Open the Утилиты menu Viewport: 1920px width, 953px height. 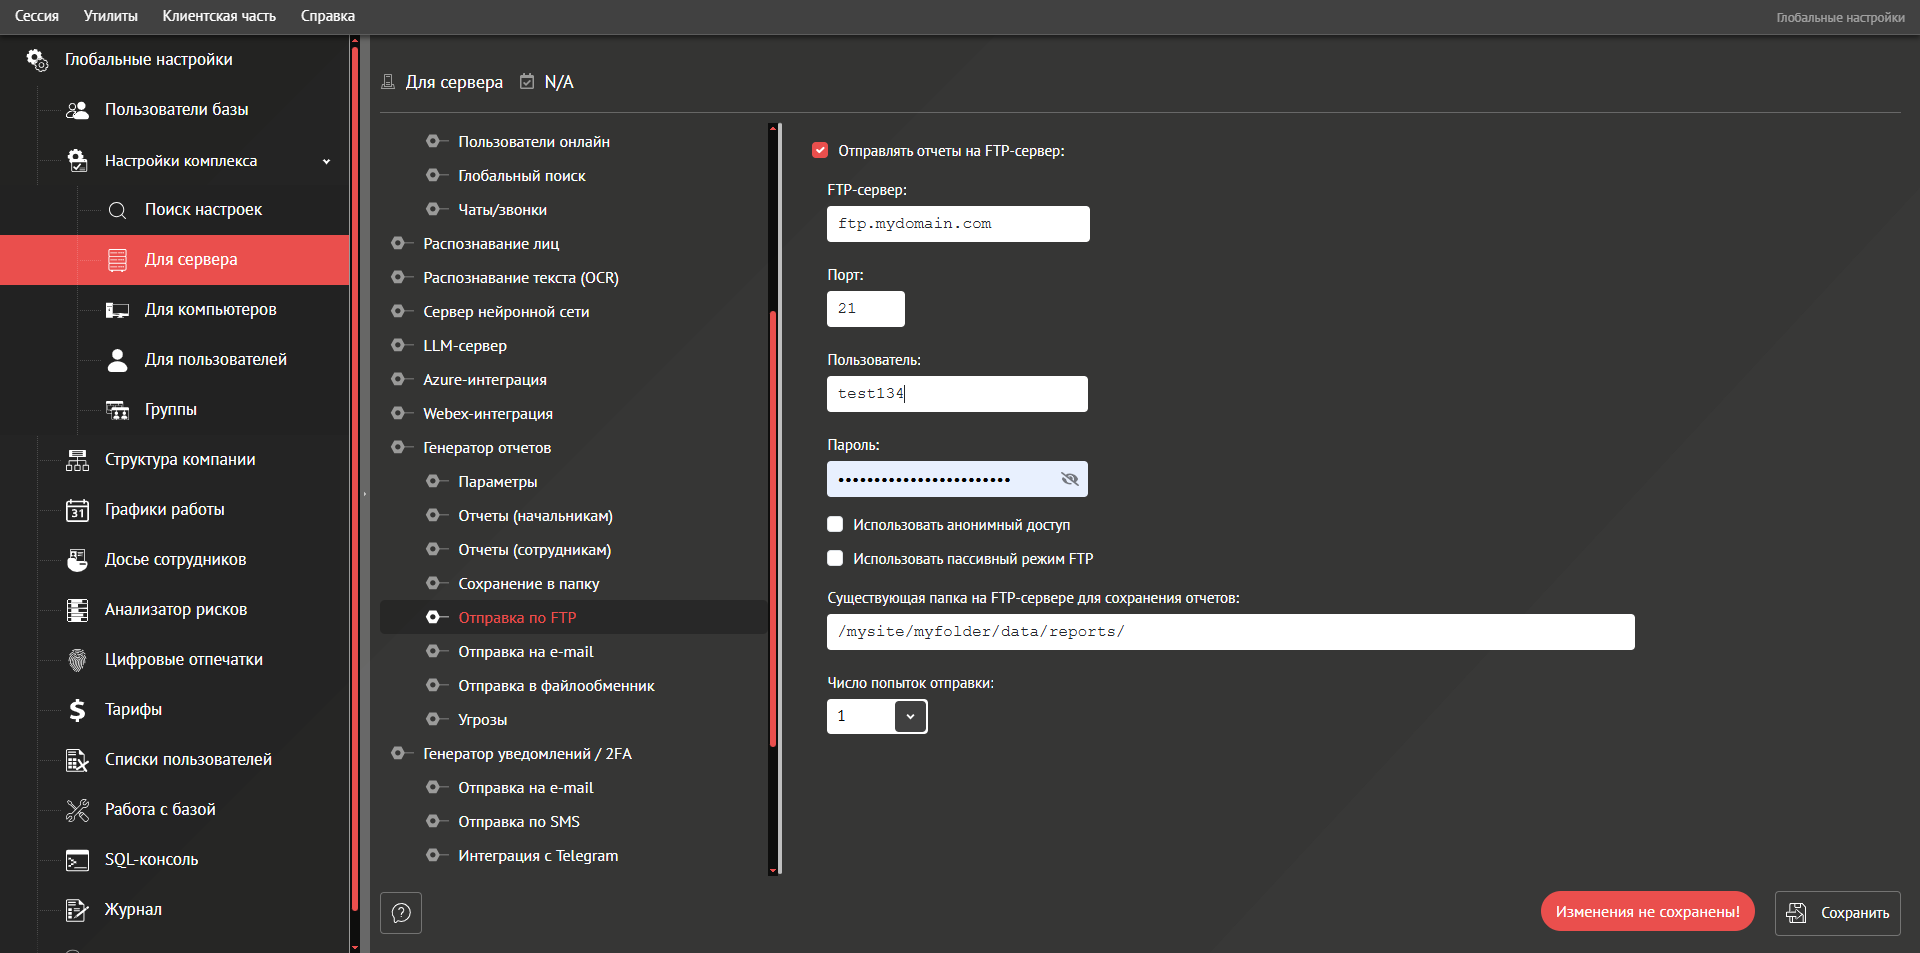(110, 16)
